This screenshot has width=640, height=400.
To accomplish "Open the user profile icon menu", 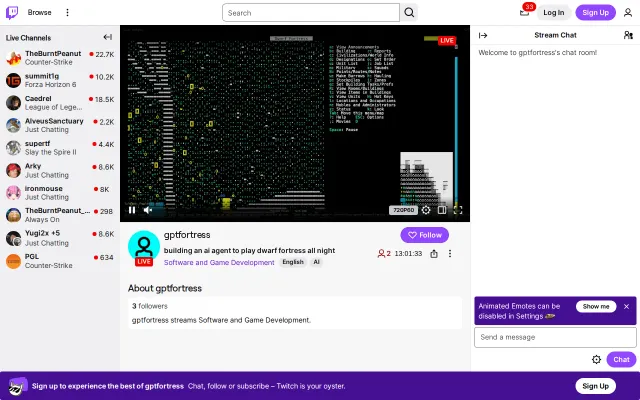I will point(628,13).
